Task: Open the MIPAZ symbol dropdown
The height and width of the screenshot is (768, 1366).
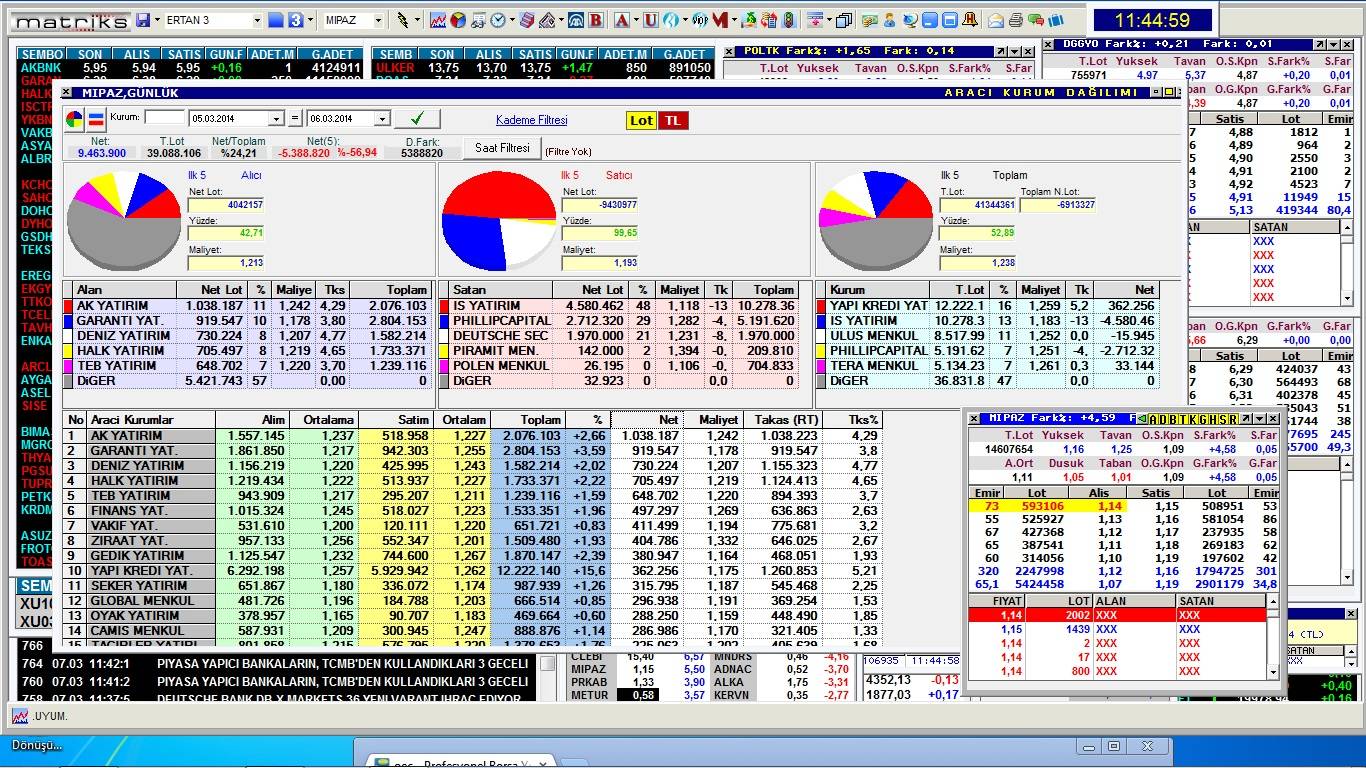Action: [378, 20]
